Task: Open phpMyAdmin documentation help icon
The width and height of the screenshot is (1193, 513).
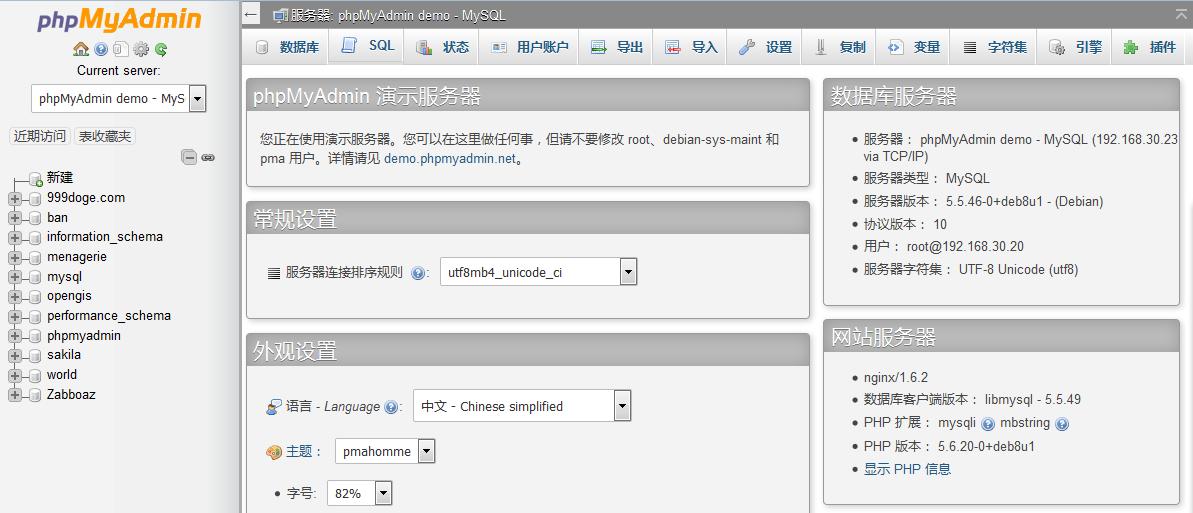Action: [x=101, y=49]
